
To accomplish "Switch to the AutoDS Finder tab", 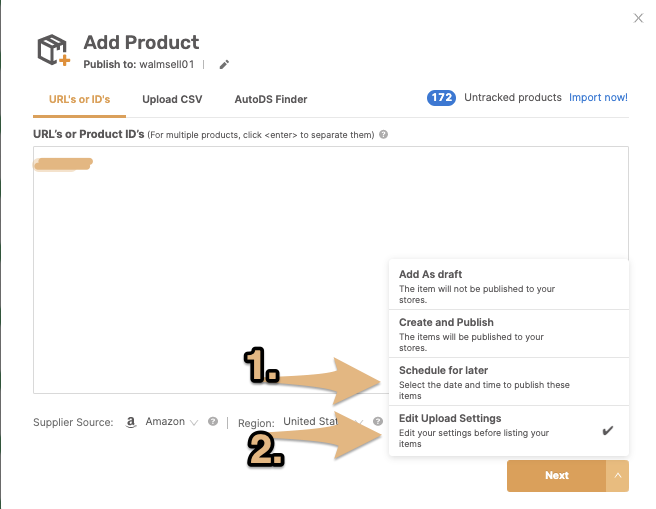I will pos(271,100).
